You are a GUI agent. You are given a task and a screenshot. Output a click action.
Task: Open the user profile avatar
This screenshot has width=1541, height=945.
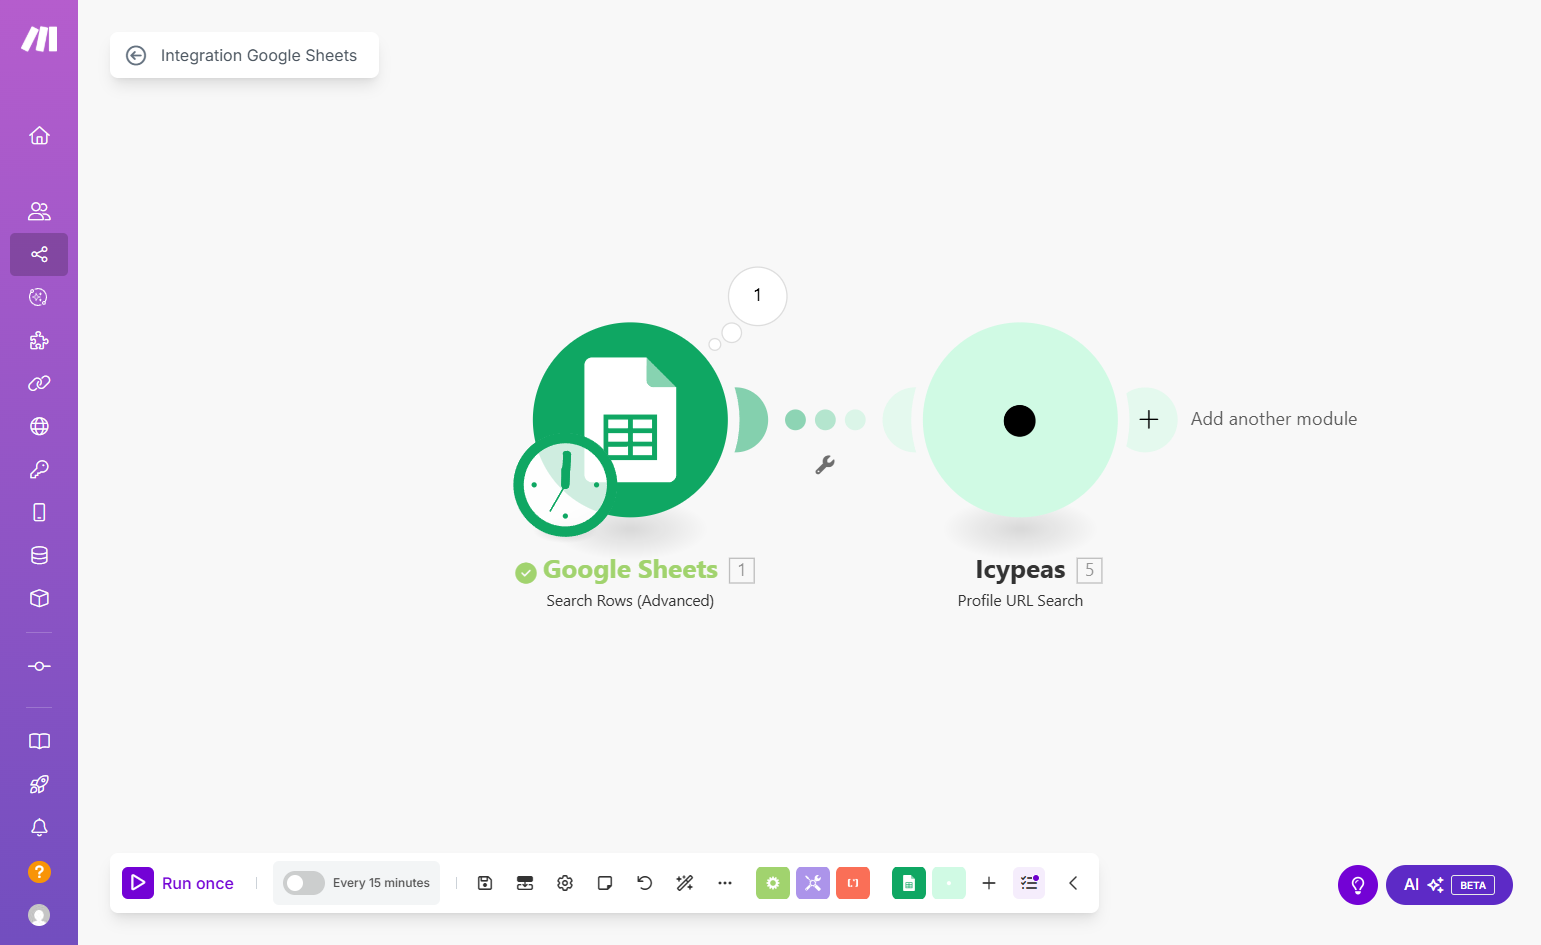coord(39,915)
